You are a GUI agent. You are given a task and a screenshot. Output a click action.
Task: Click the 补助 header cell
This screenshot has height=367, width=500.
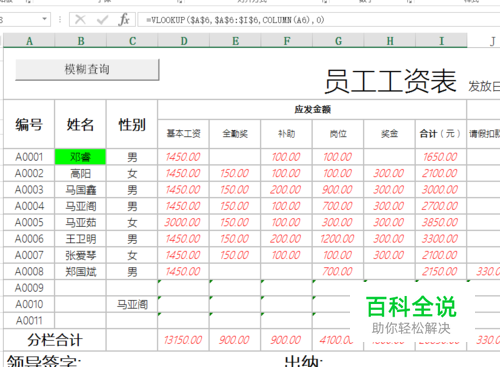(x=287, y=134)
